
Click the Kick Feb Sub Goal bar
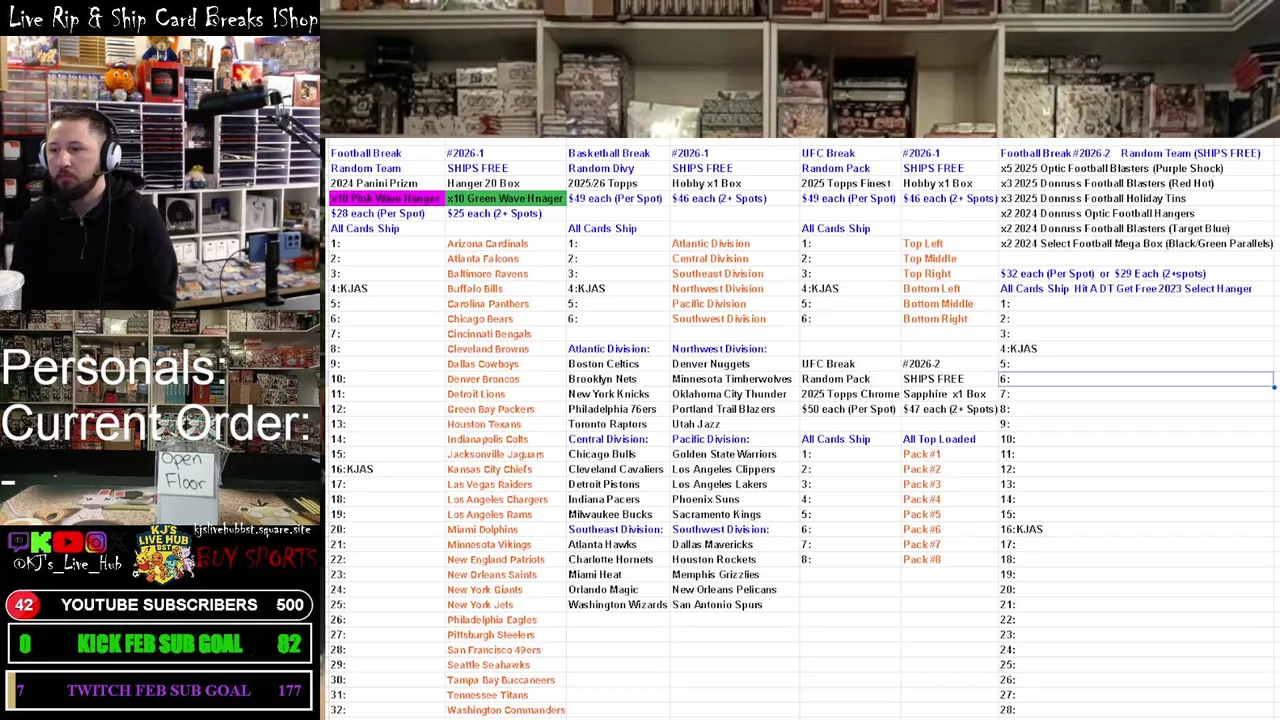pyautogui.click(x=160, y=644)
